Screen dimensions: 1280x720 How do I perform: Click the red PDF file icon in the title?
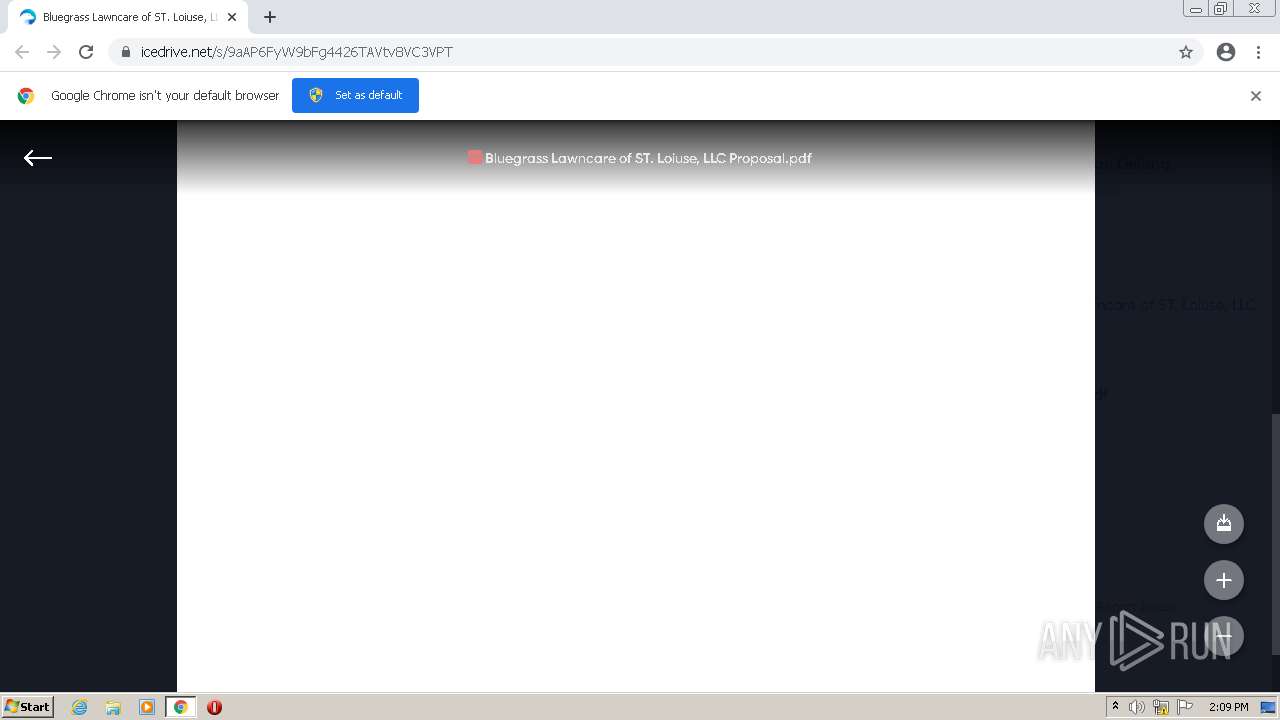(475, 157)
